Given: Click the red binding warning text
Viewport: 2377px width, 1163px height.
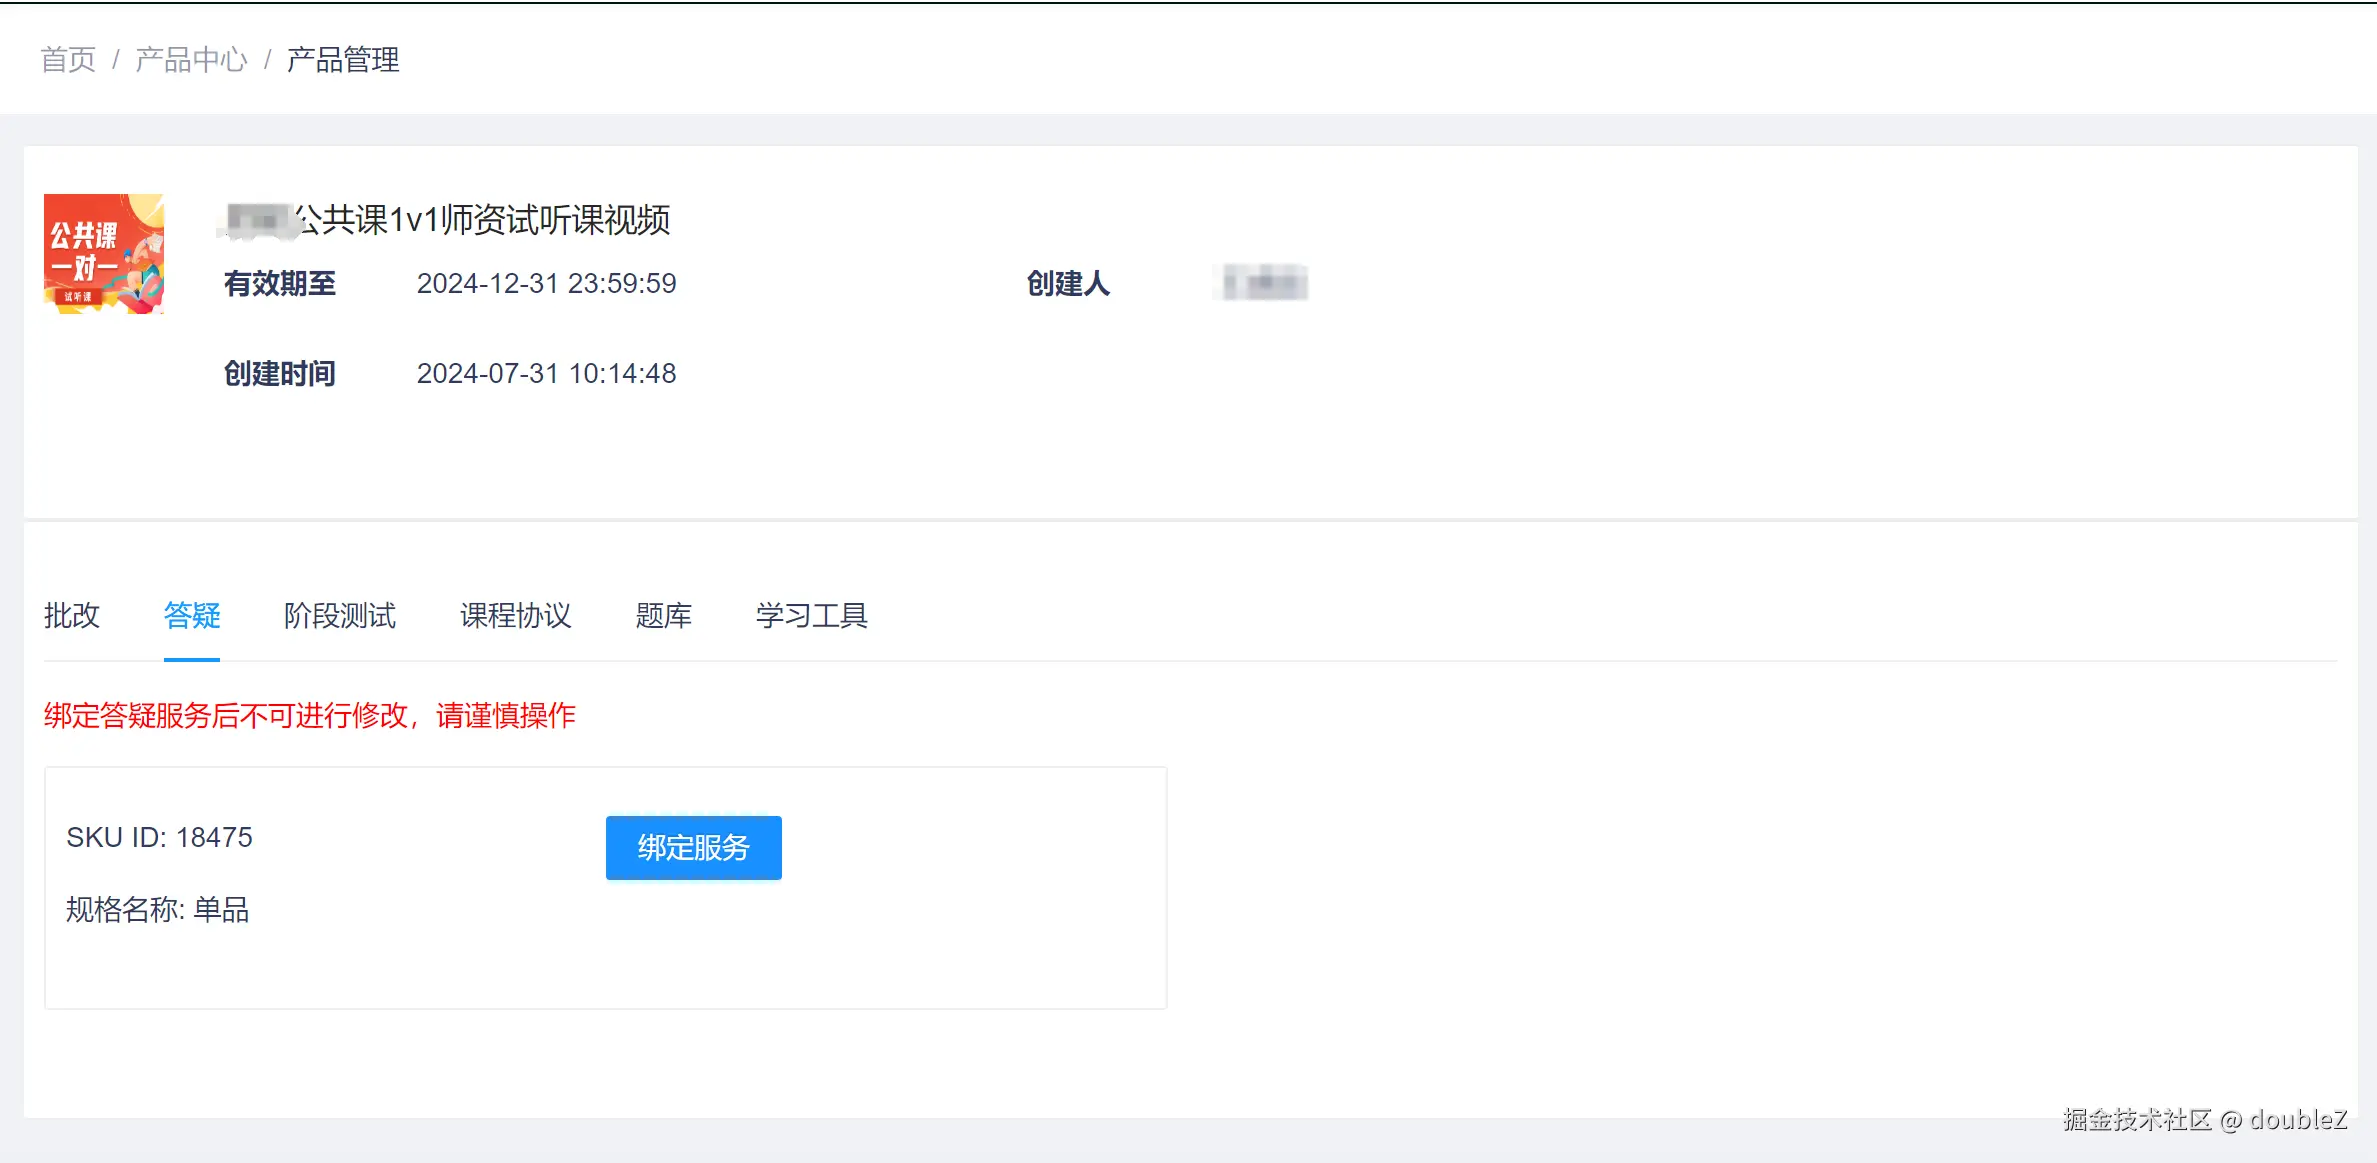Looking at the screenshot, I should pyautogui.click(x=310, y=716).
